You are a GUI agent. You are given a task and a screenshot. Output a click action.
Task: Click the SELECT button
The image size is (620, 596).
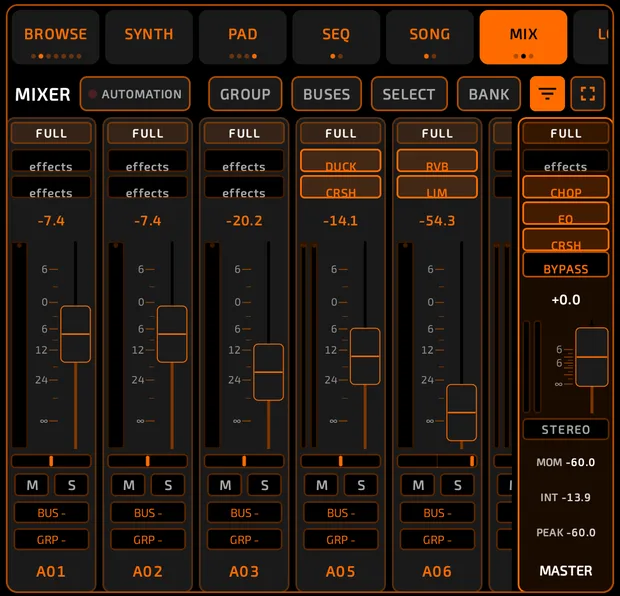(x=409, y=94)
